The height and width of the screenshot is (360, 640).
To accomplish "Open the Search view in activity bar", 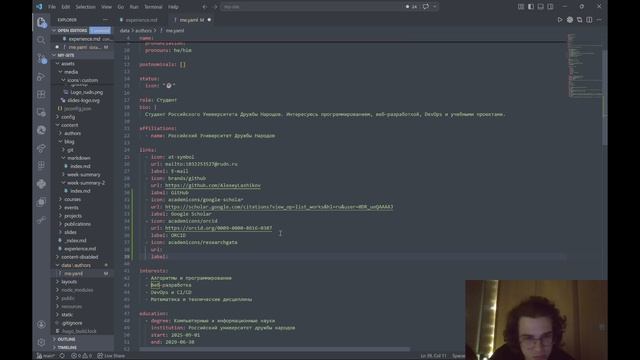I will [x=41, y=40].
